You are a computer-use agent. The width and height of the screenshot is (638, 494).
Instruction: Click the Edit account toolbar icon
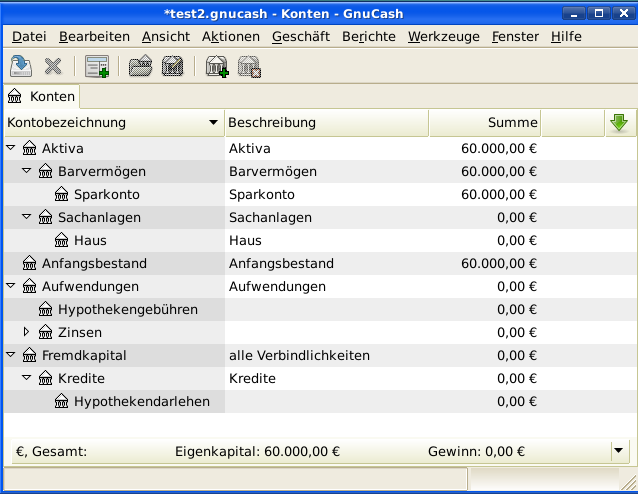point(172,67)
